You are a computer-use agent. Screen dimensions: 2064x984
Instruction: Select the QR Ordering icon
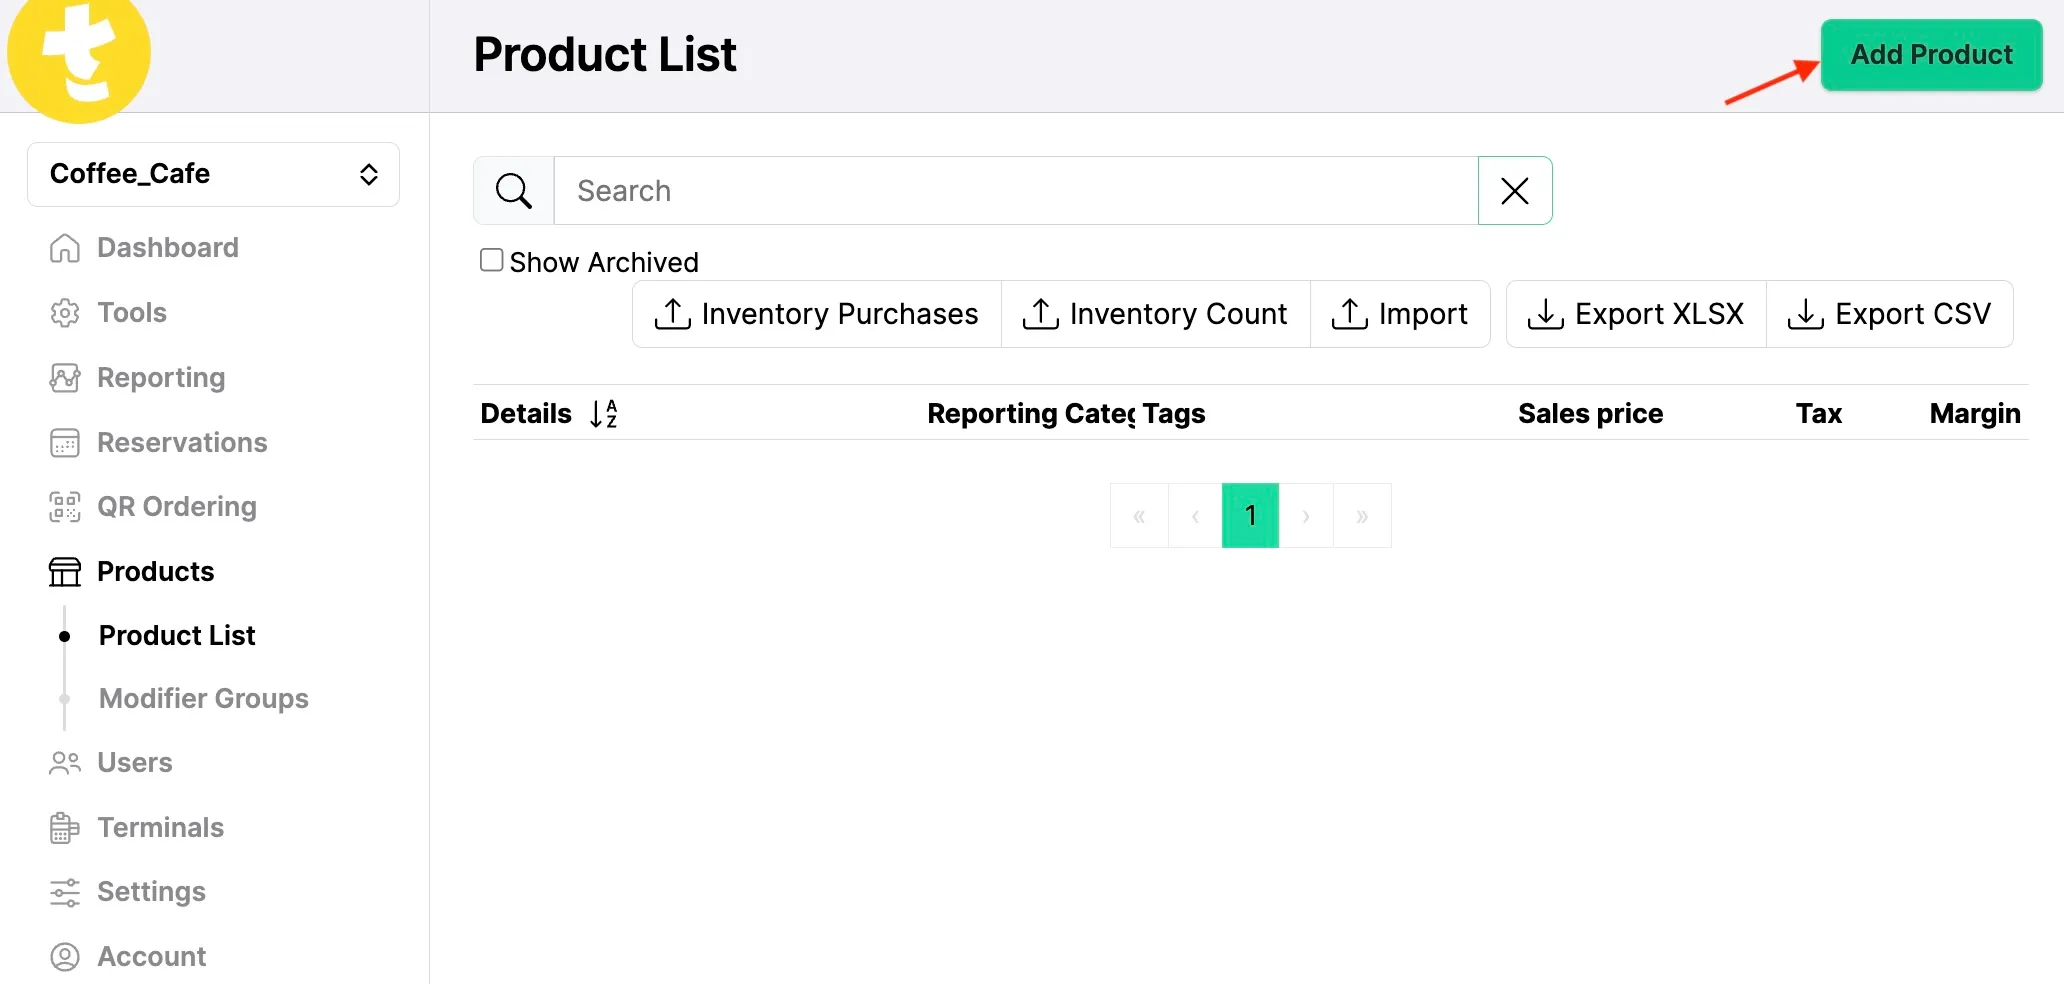(x=64, y=506)
